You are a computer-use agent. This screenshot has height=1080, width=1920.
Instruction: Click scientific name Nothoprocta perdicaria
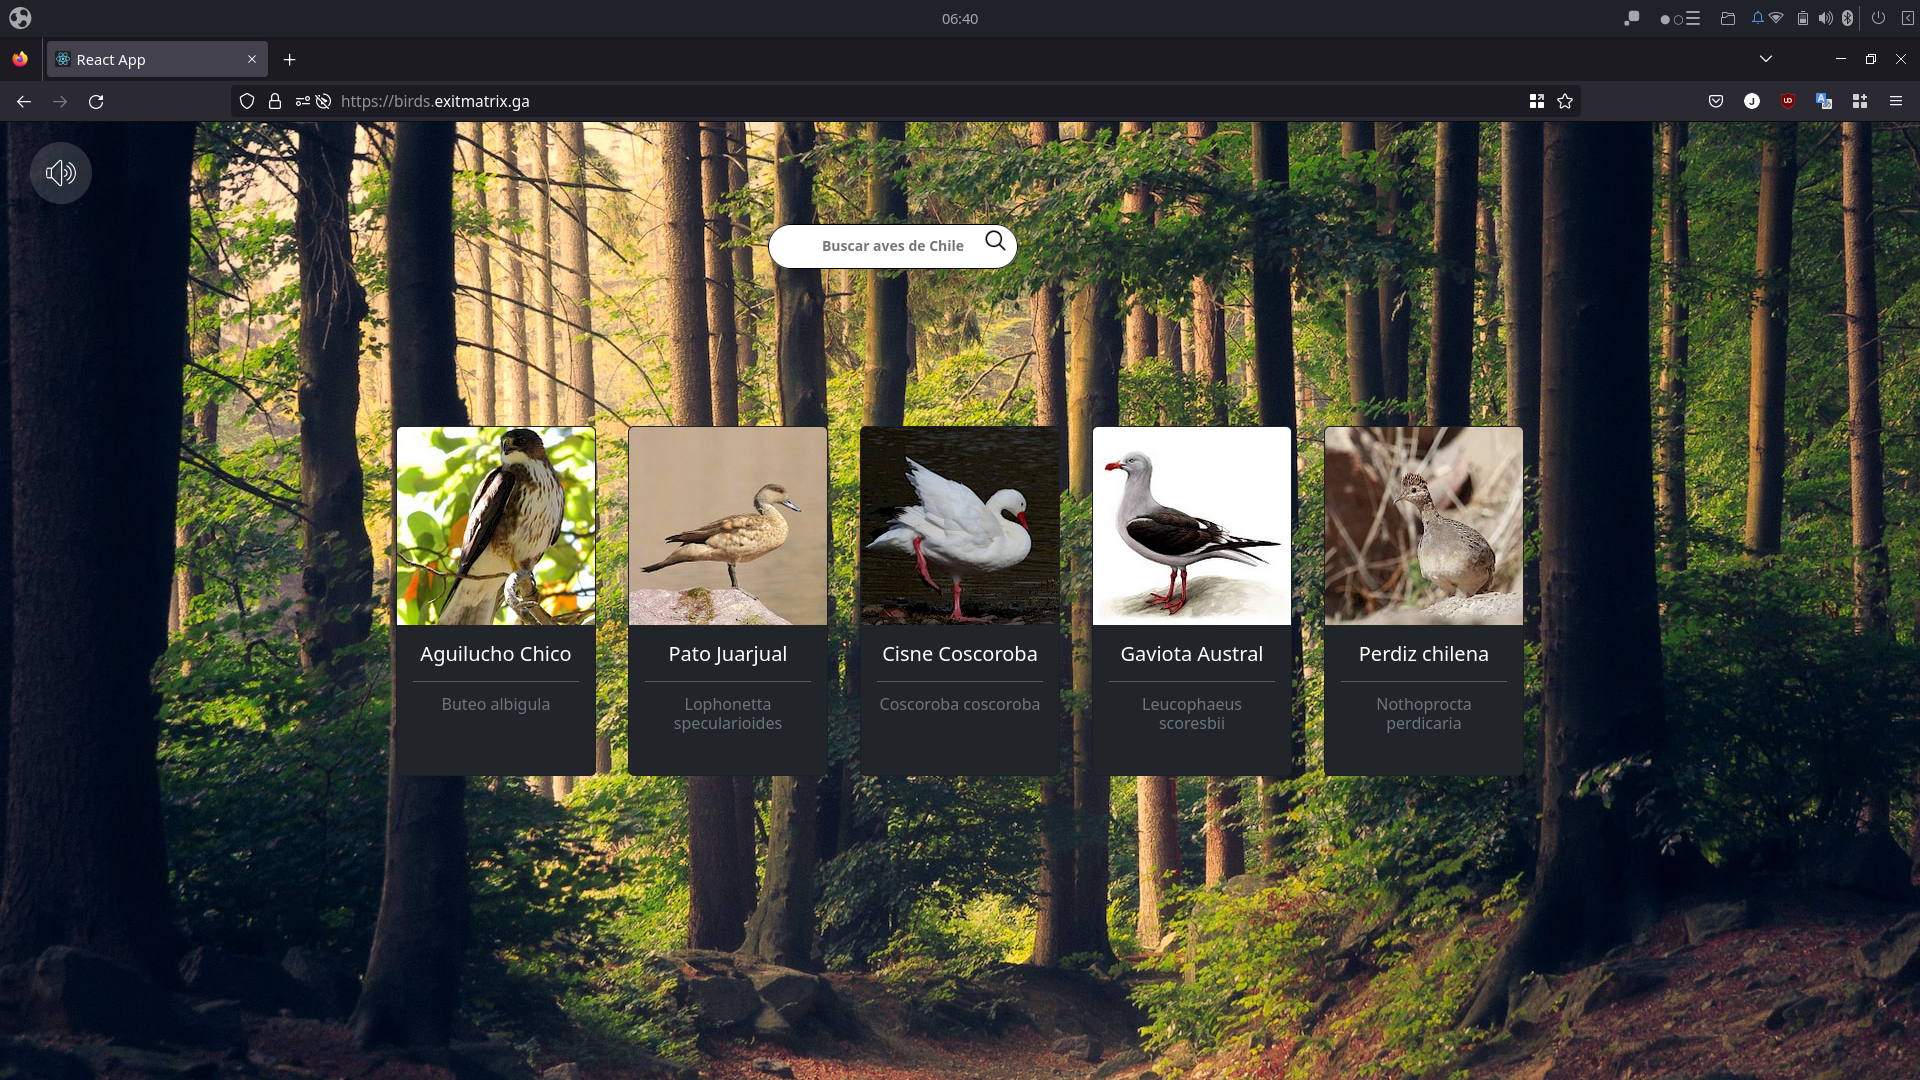pyautogui.click(x=1424, y=714)
